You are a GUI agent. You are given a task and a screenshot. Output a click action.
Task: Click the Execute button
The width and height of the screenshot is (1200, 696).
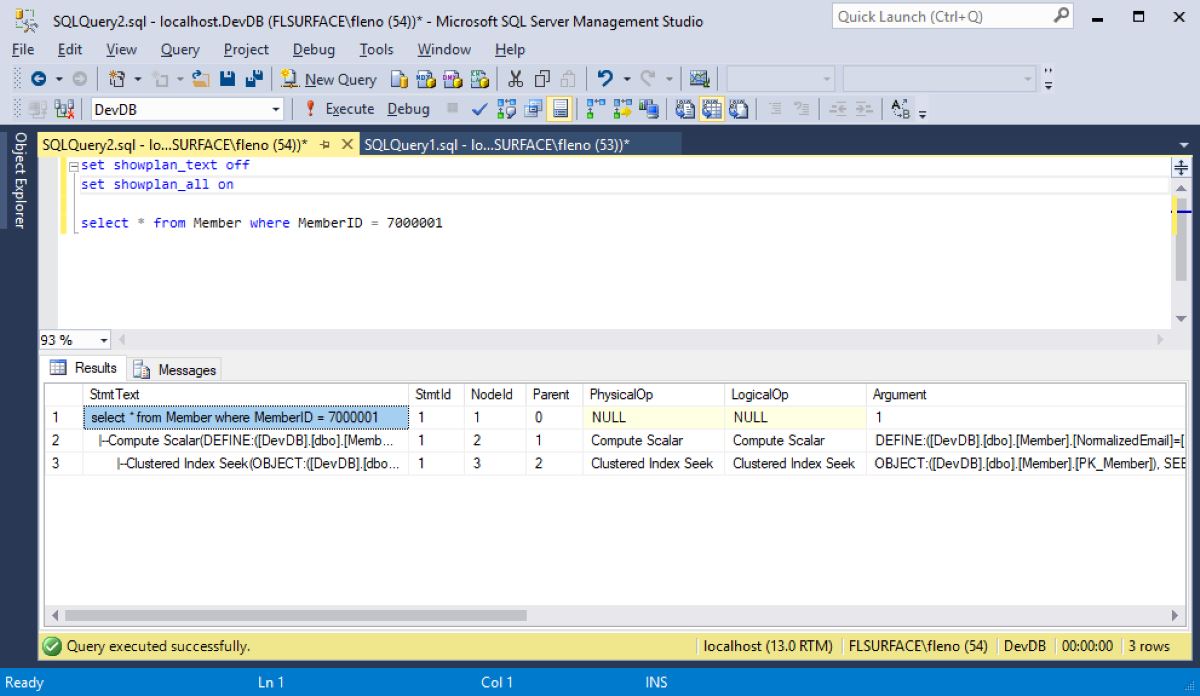click(x=339, y=109)
